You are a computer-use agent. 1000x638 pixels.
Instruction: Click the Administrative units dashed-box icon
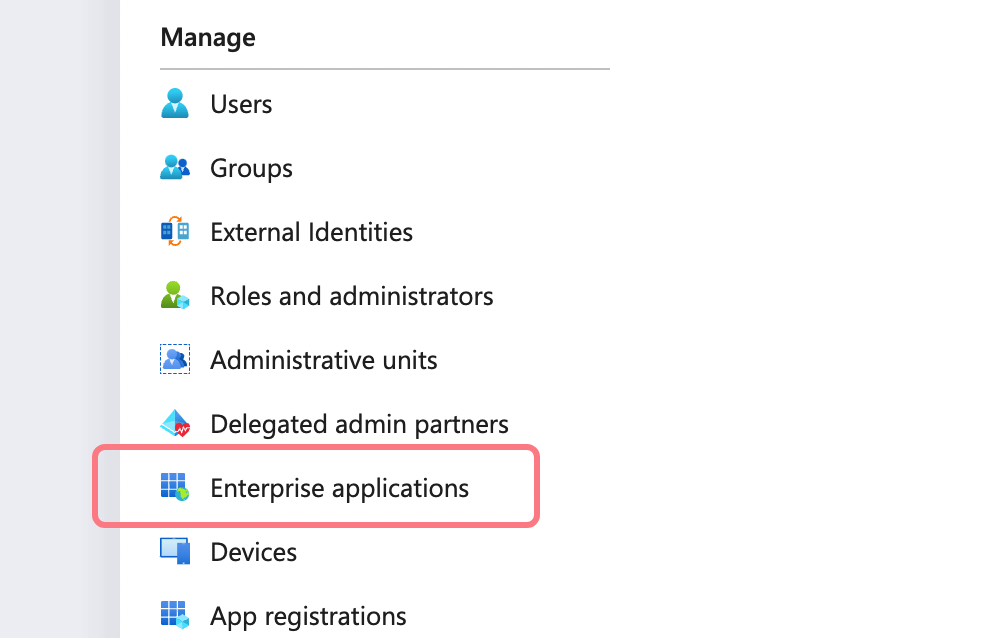175,360
